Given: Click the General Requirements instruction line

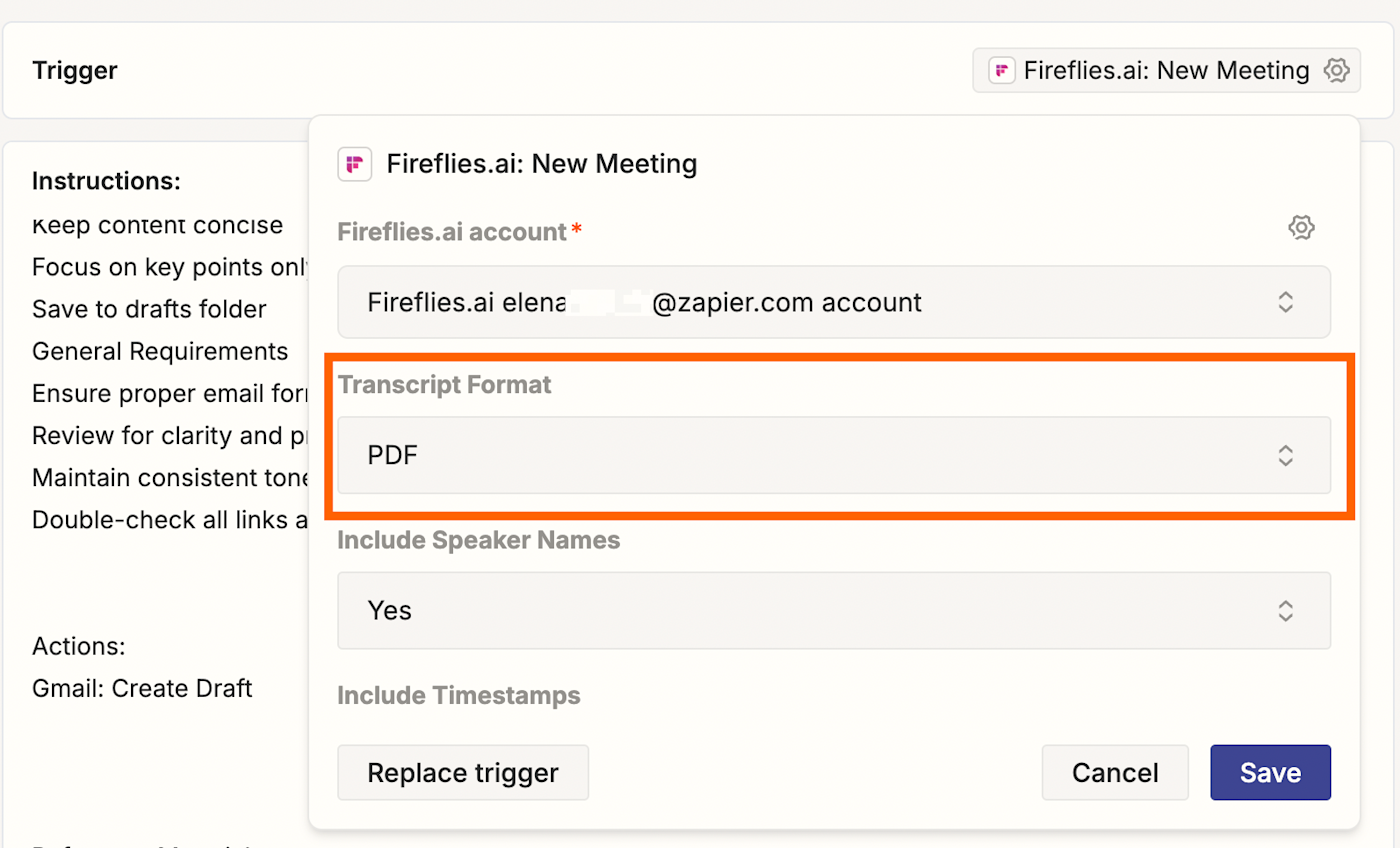Looking at the screenshot, I should (x=160, y=352).
